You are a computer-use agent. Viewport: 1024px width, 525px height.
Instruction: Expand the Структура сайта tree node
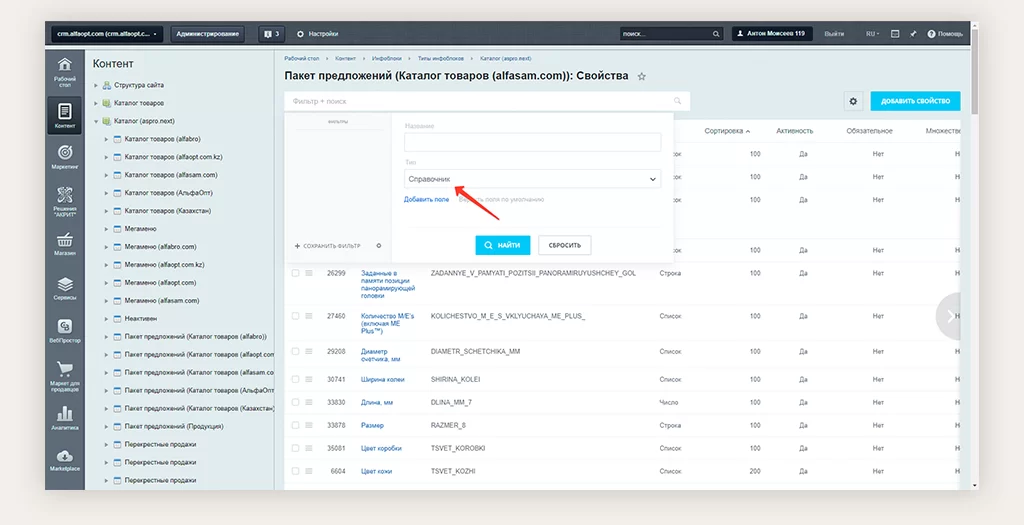(96, 86)
